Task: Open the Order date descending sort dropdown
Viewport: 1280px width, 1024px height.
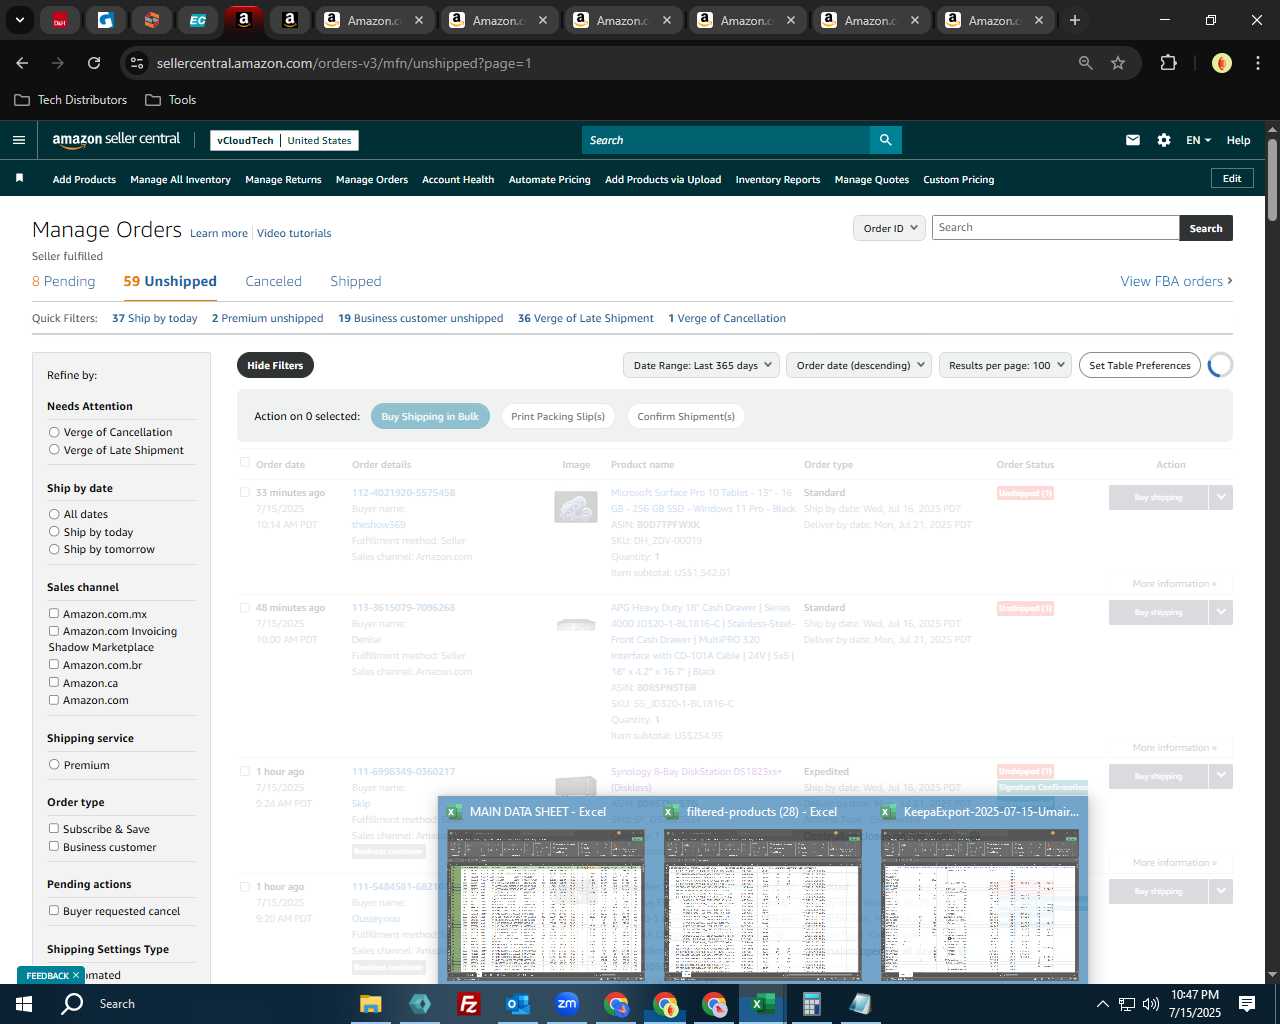Action: tap(858, 365)
